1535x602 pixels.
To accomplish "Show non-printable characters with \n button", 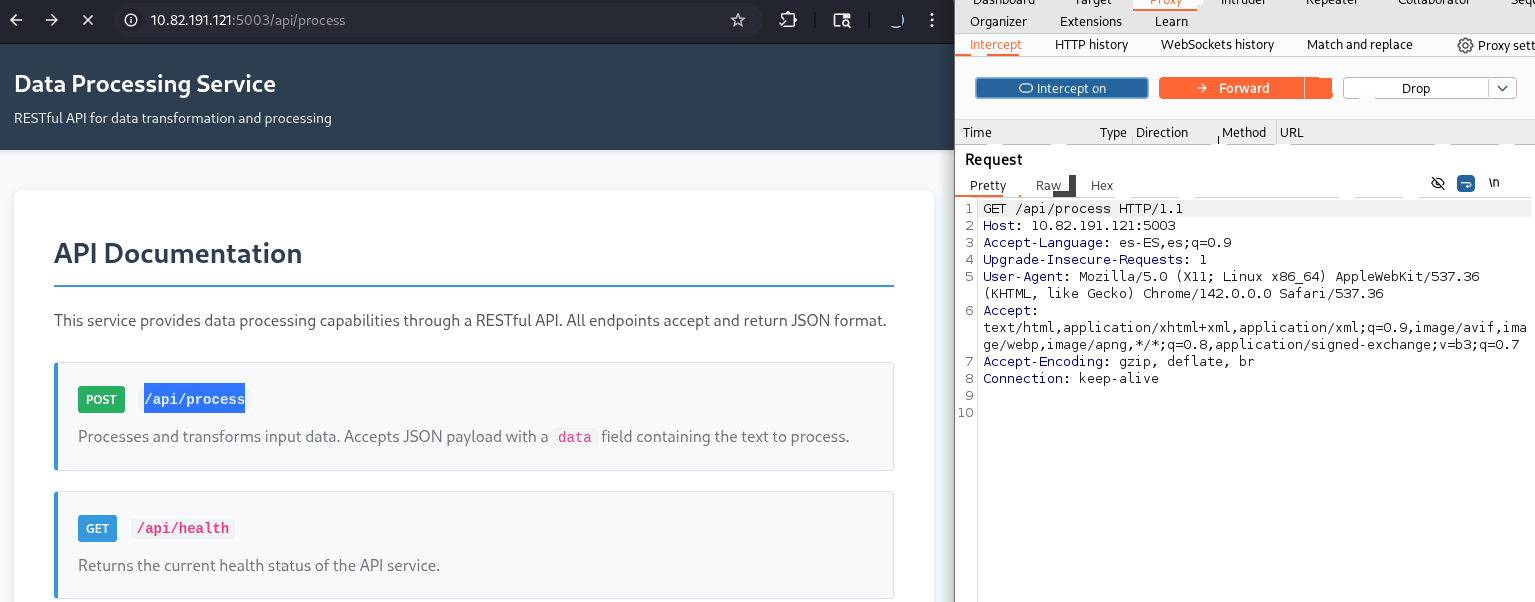I will click(x=1495, y=183).
